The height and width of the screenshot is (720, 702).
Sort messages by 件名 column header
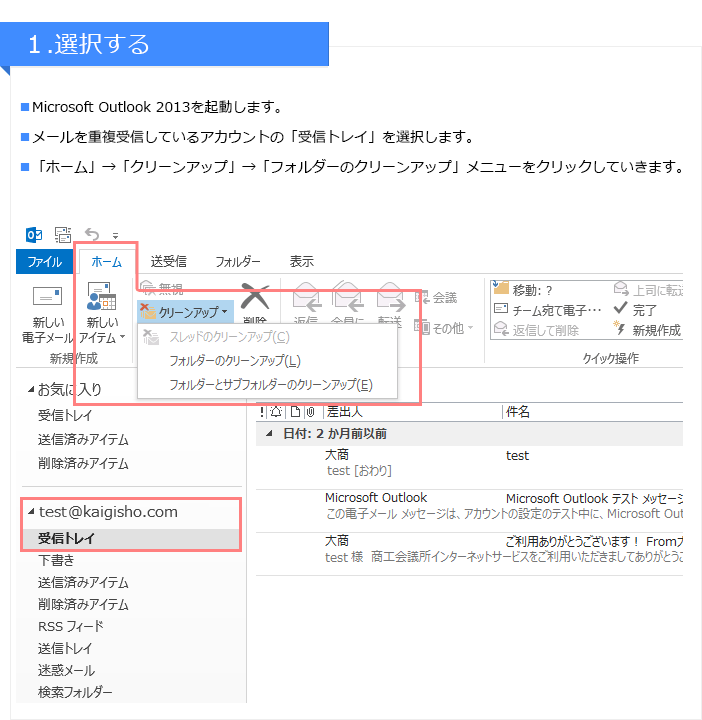(517, 411)
